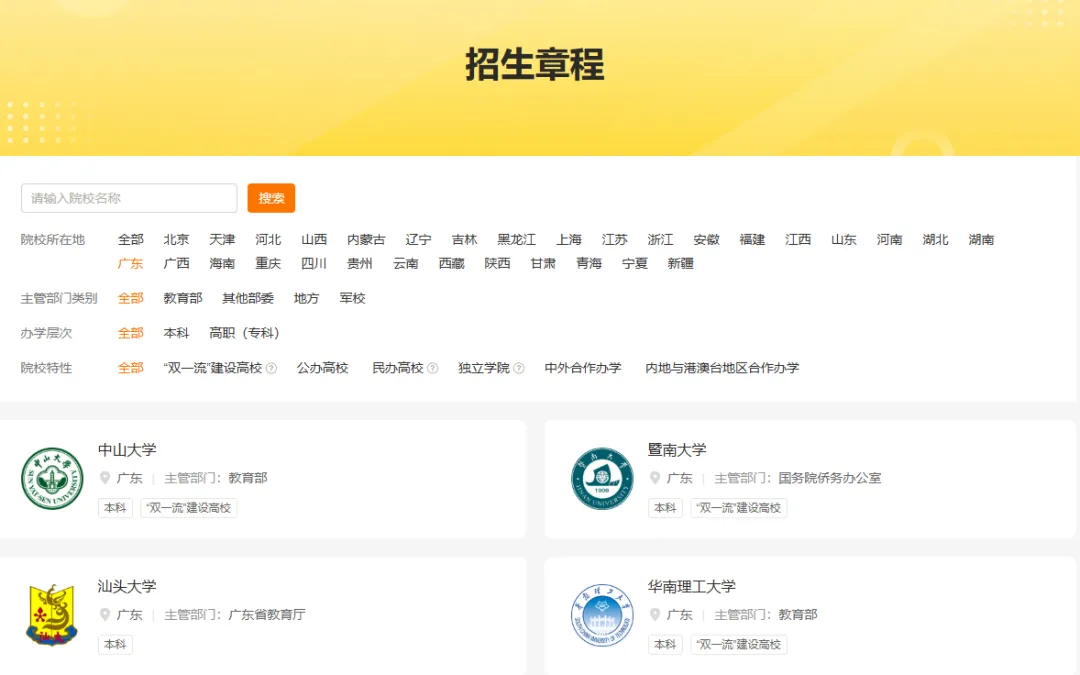Image resolution: width=1080 pixels, height=675 pixels.
Task: Select 山东 from location list
Action: 844,240
